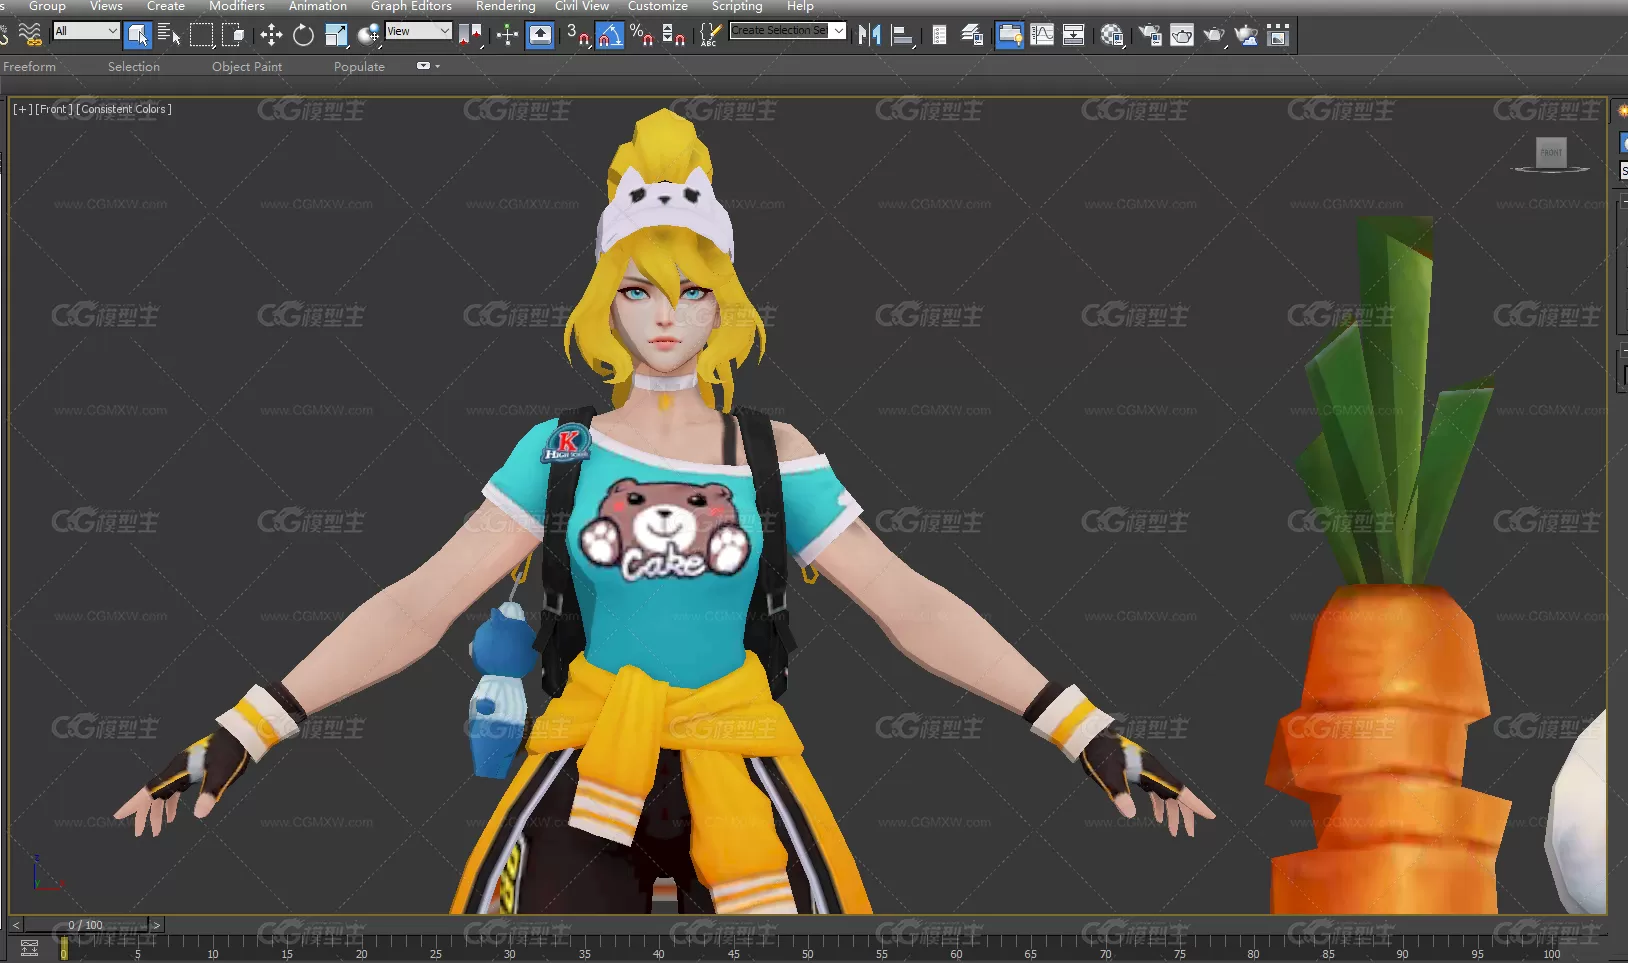Activate the Select and Move tool
The height and width of the screenshot is (963, 1628).
tap(271, 36)
